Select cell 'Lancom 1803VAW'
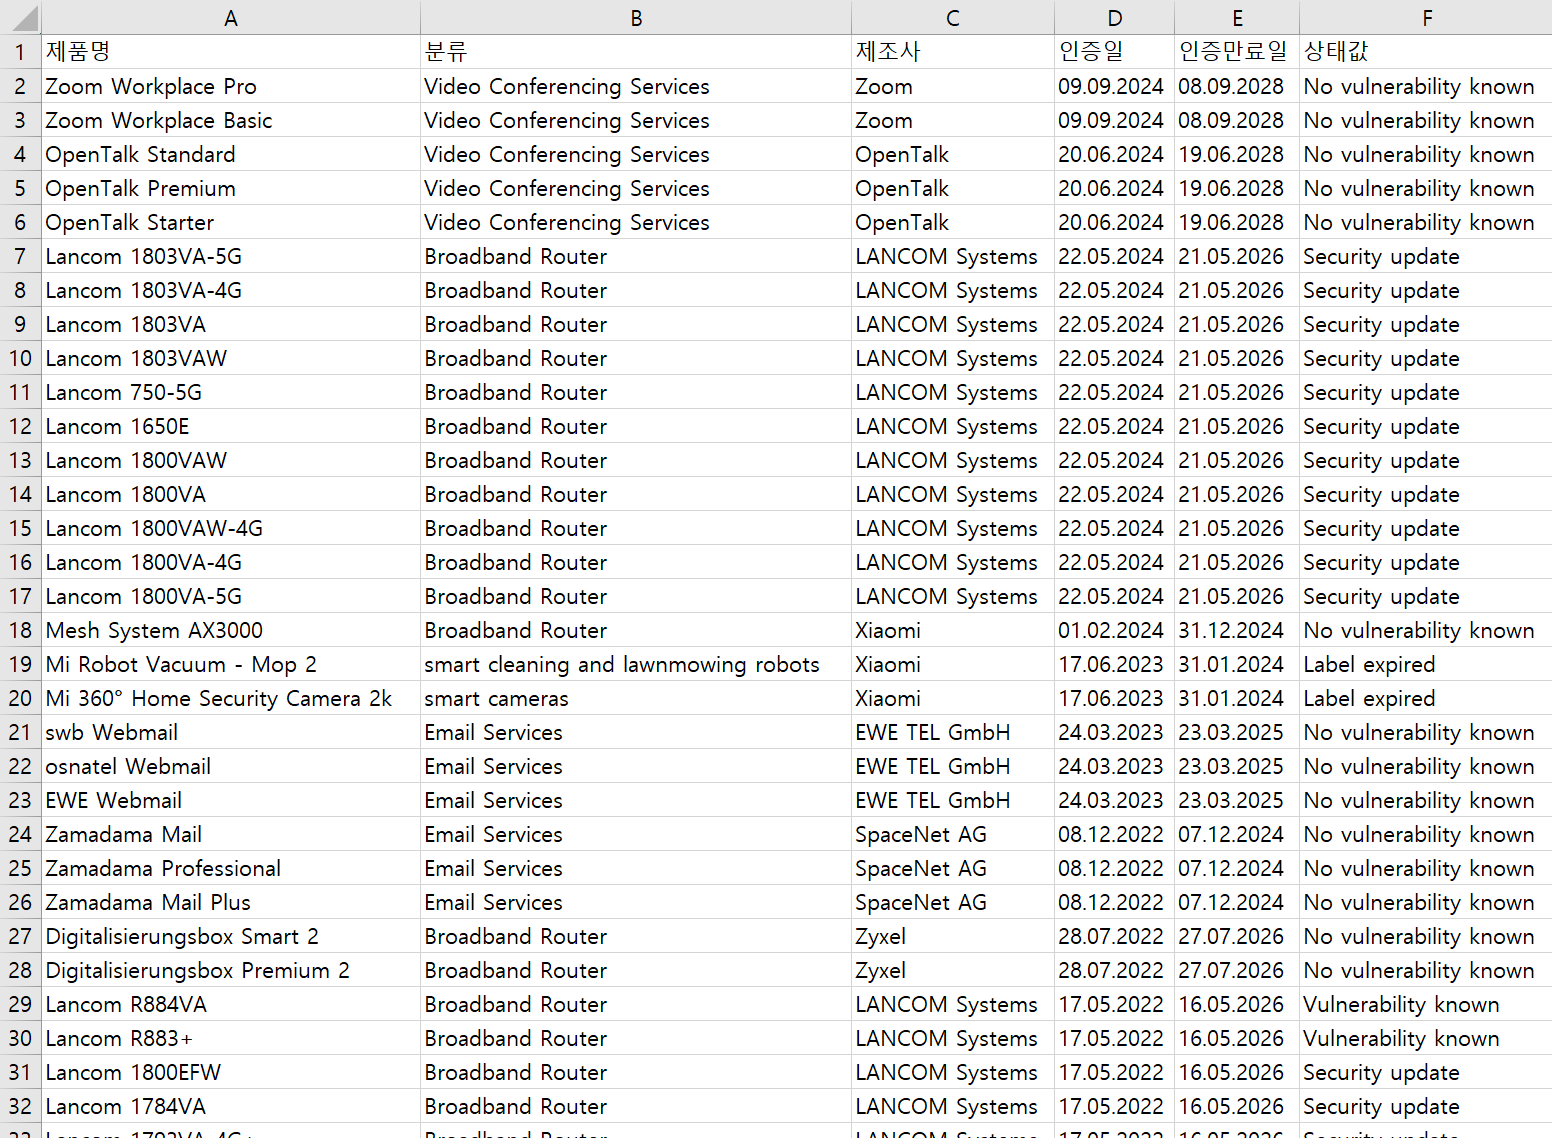Screen dimensions: 1552x1138 point(231,358)
